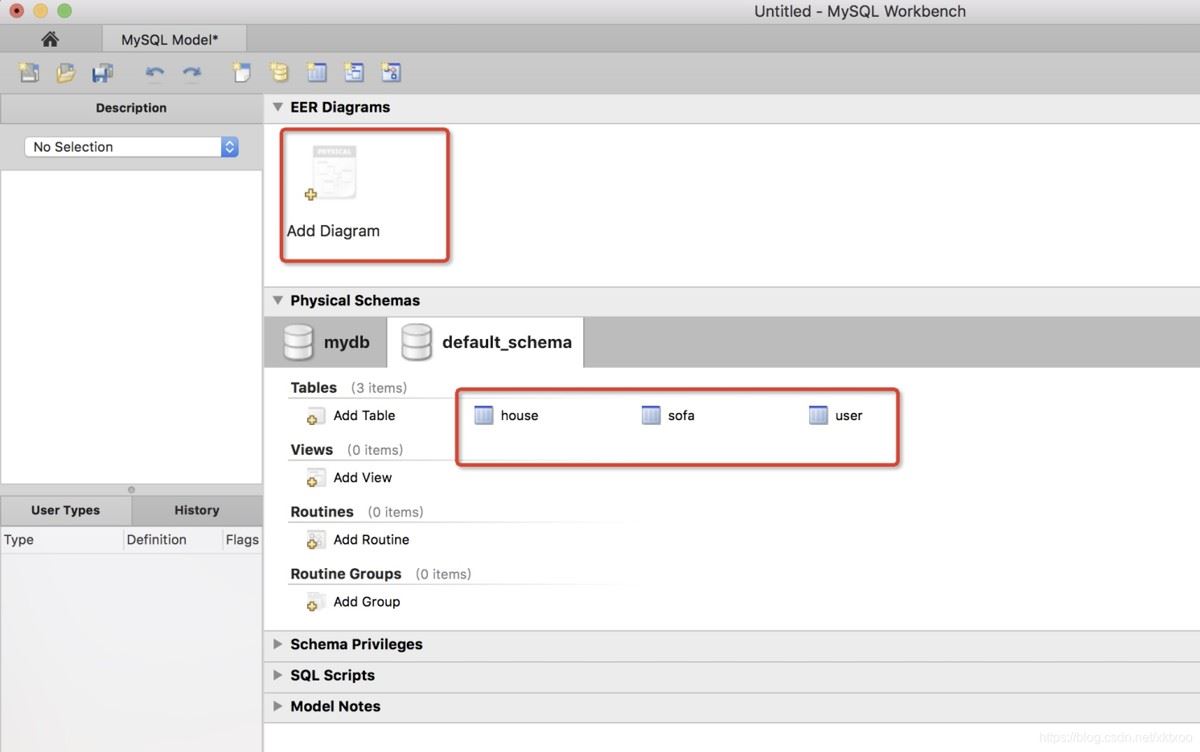Click the Routine Groups section heading

346,574
